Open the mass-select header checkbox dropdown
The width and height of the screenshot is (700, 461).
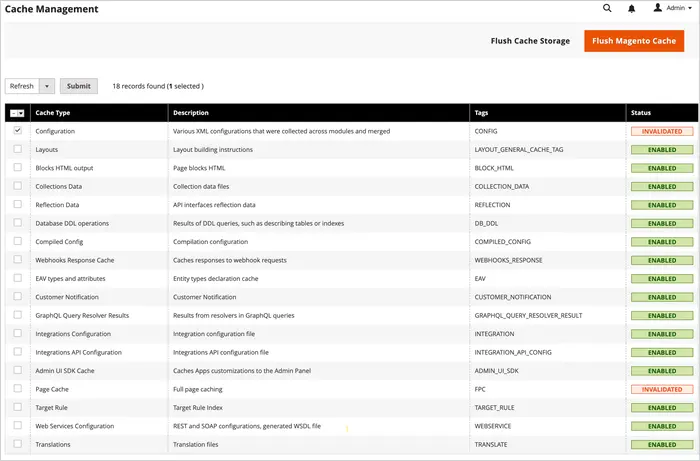[x=17, y=113]
